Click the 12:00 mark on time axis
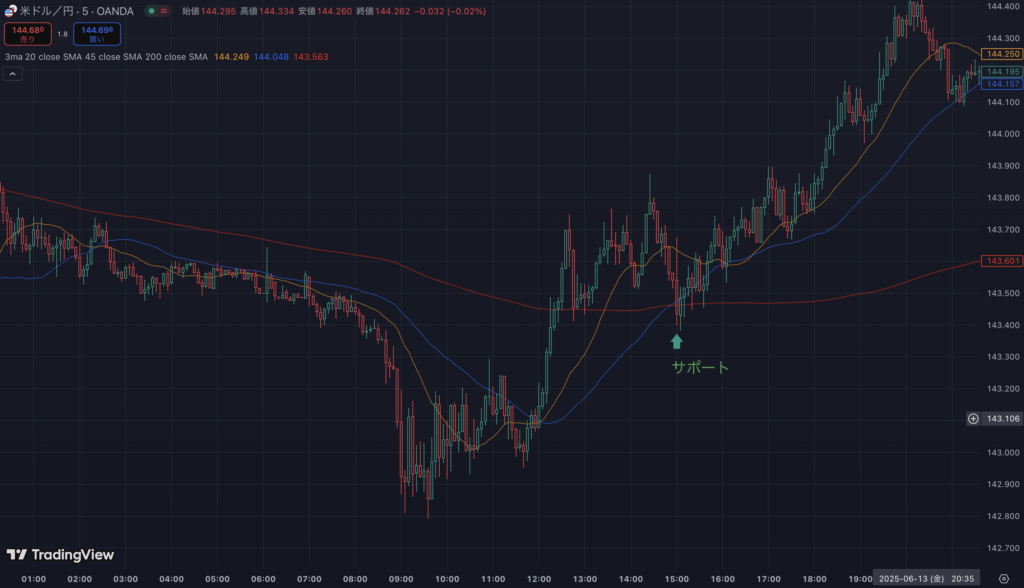 (x=539, y=578)
